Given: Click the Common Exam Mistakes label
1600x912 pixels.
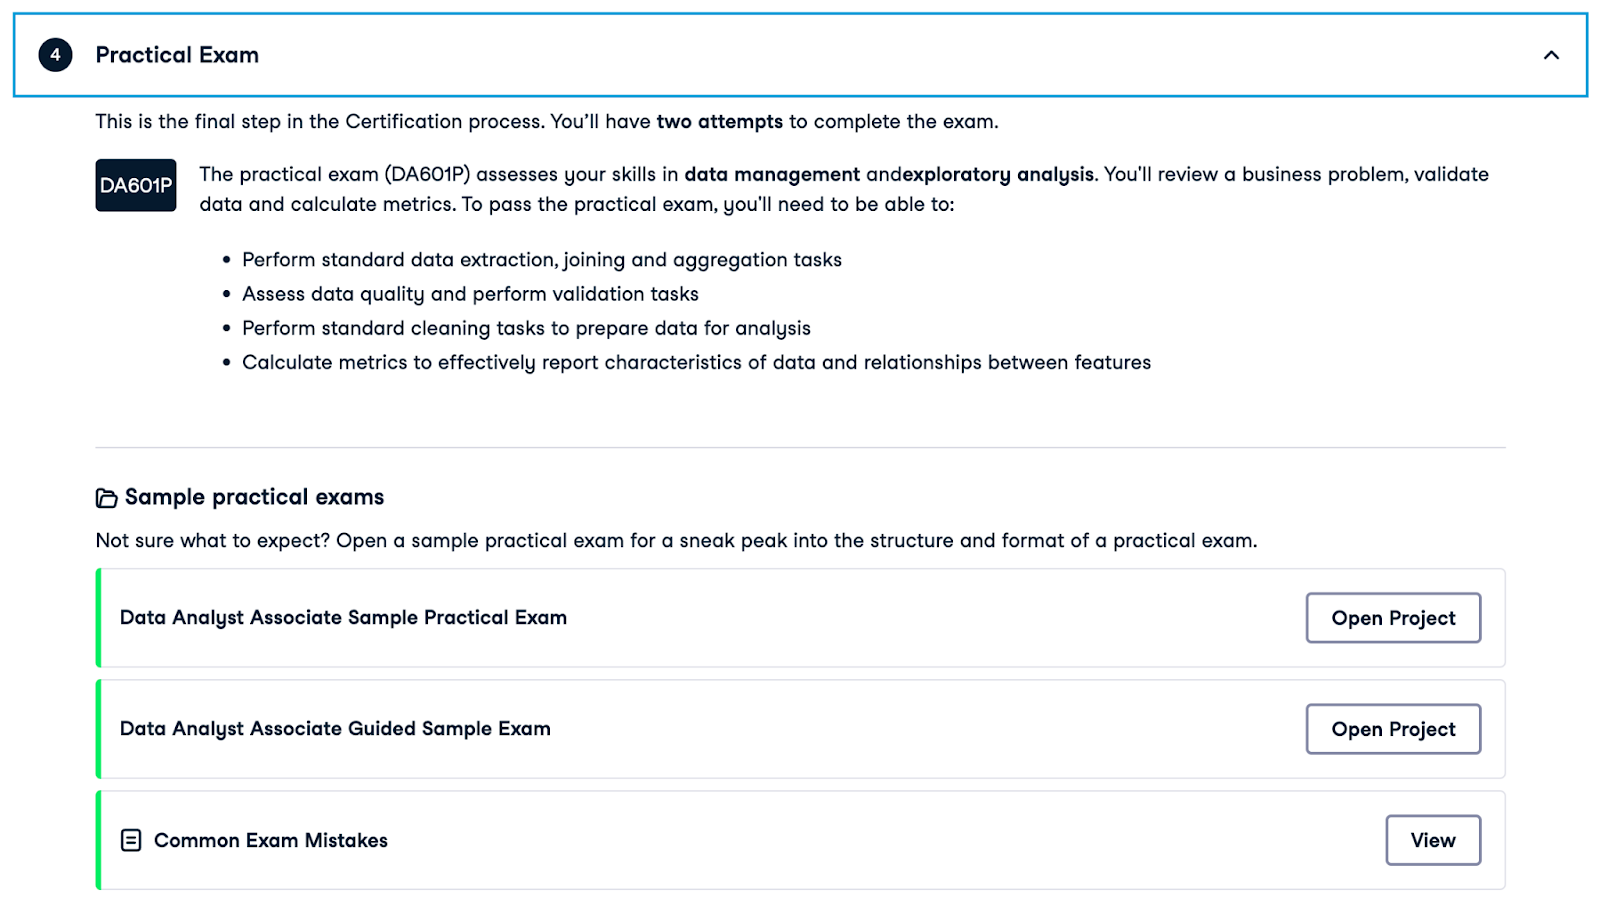Looking at the screenshot, I should click(270, 840).
